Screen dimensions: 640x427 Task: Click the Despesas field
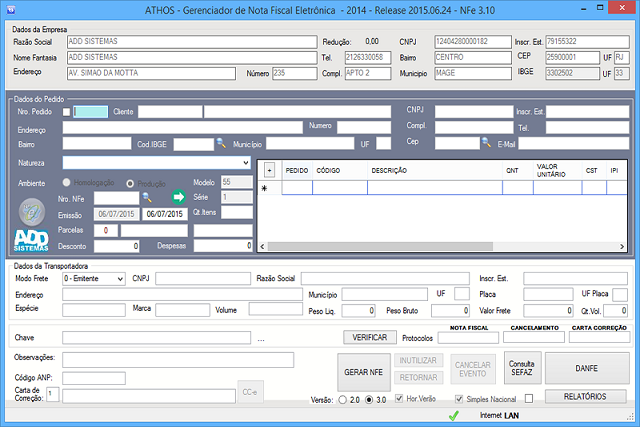(x=223, y=246)
